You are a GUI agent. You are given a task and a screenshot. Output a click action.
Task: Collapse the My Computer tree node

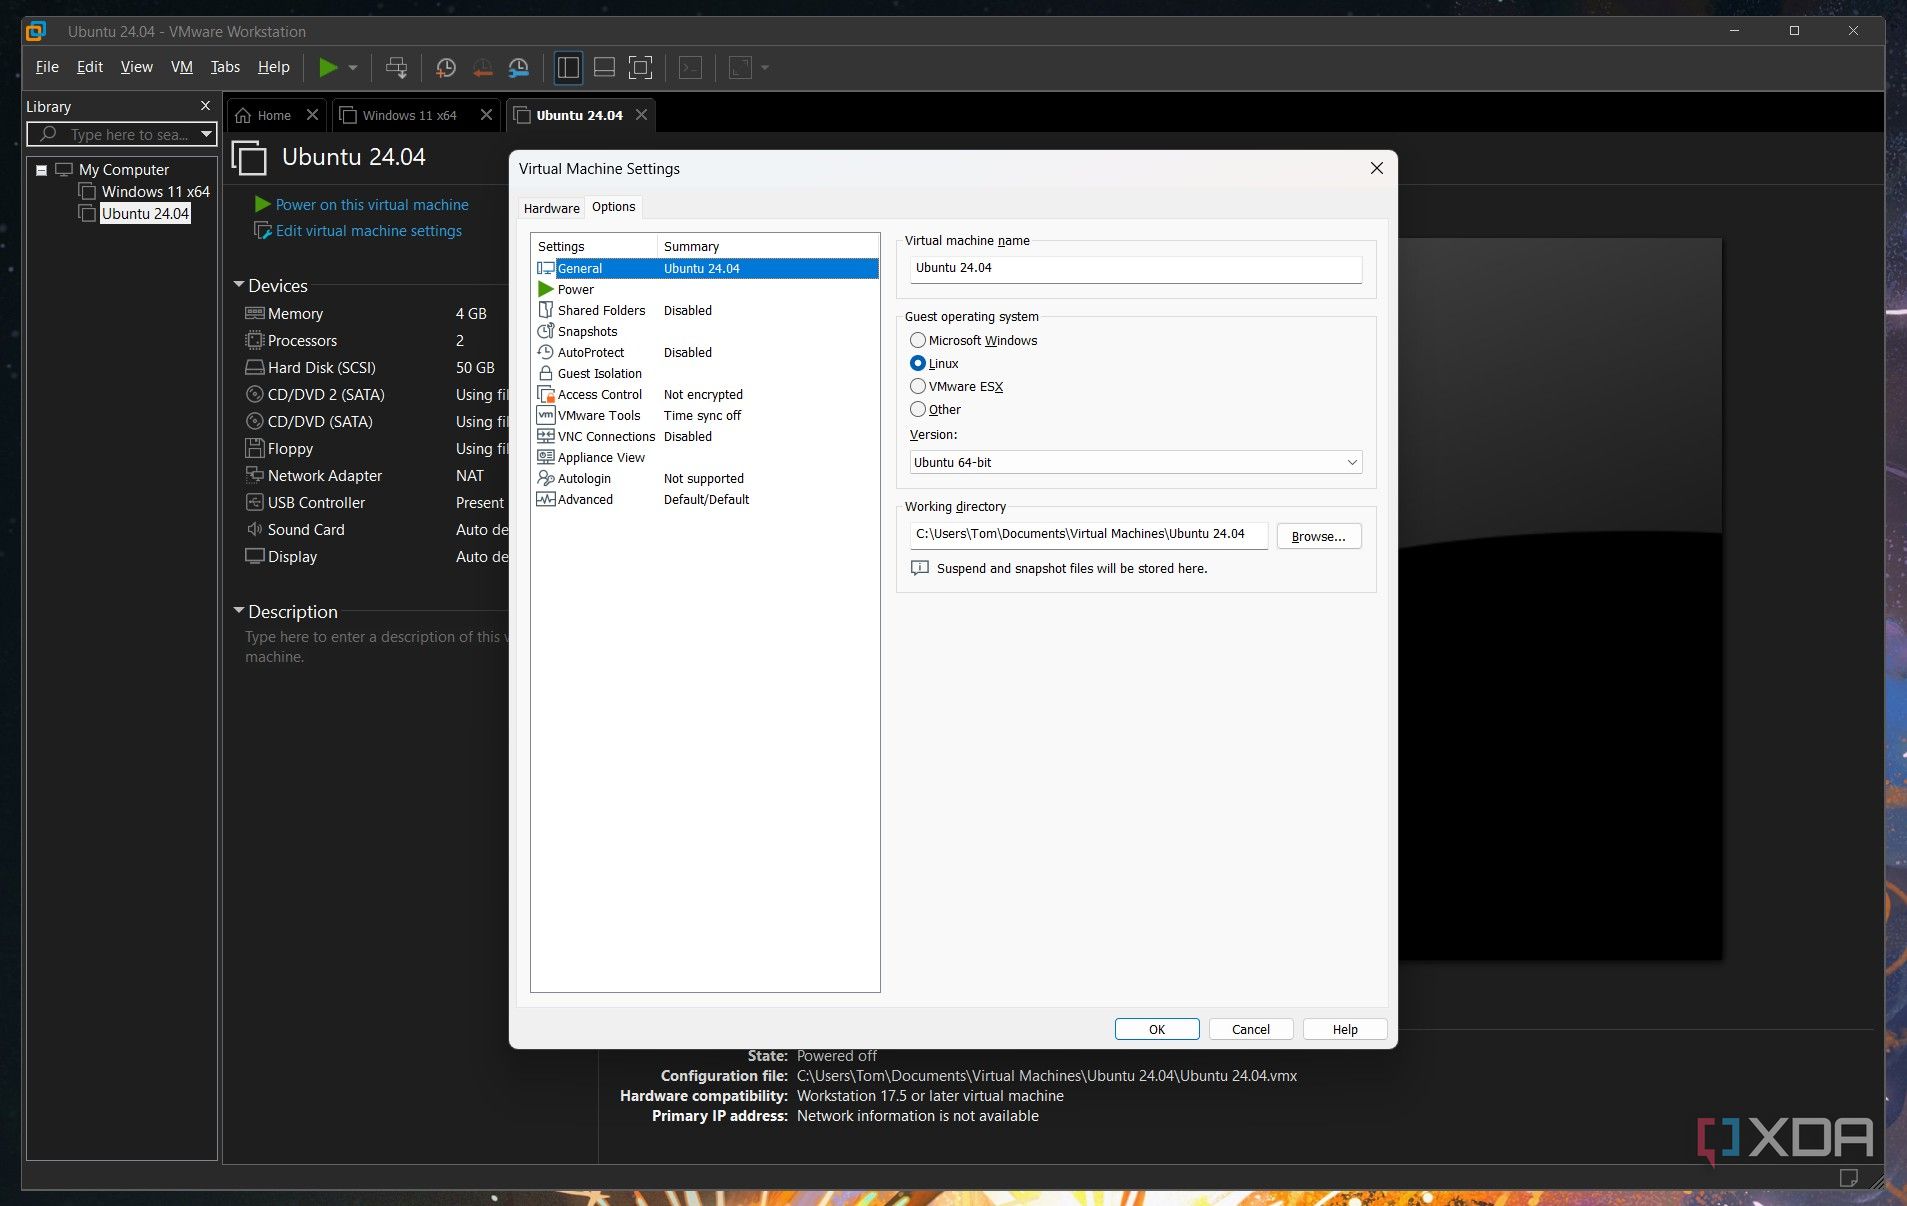41,170
